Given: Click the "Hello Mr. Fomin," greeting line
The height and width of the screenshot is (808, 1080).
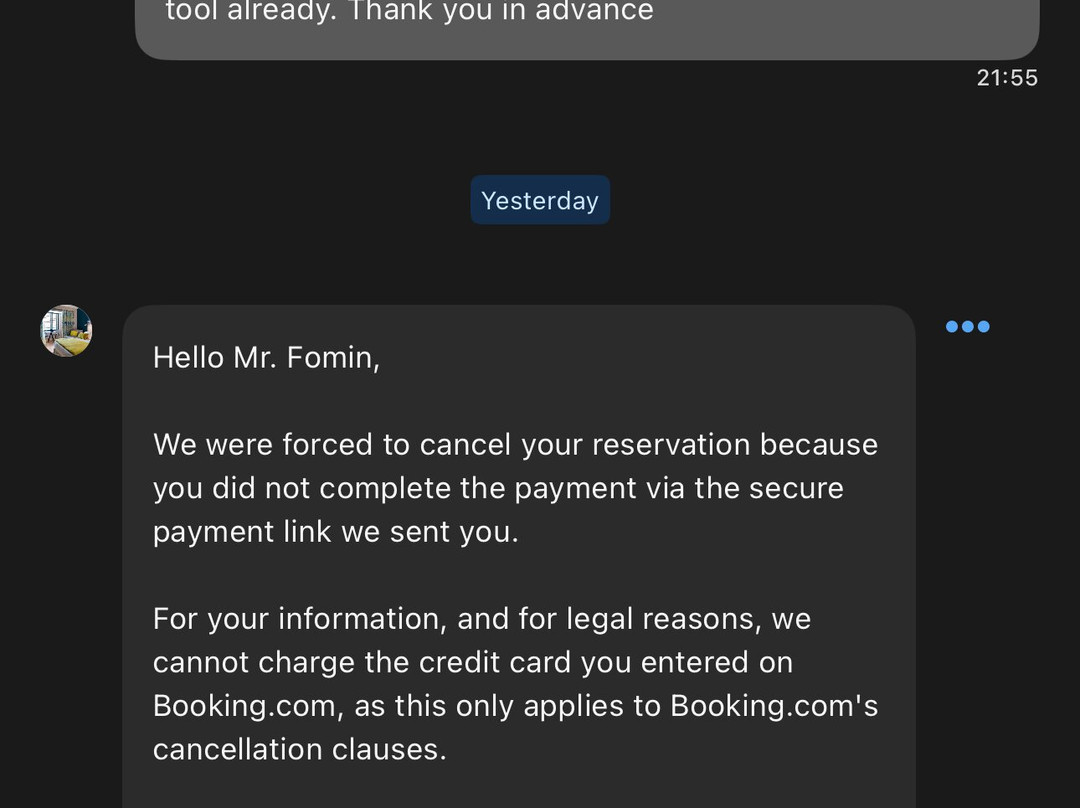Looking at the screenshot, I should [x=266, y=357].
